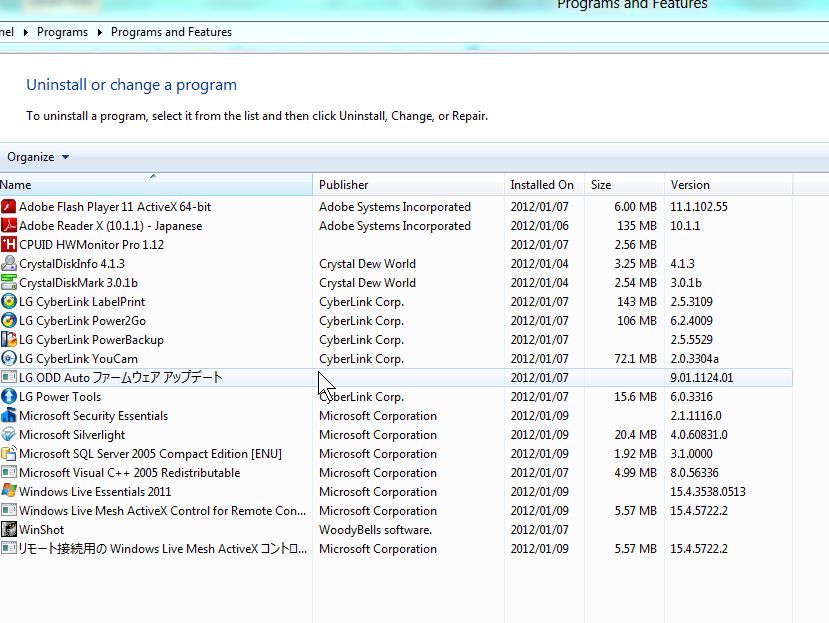This screenshot has width=829, height=623.
Task: Select Microsoft SQL Server 2005 Compact Edition [ENU]
Action: (150, 454)
